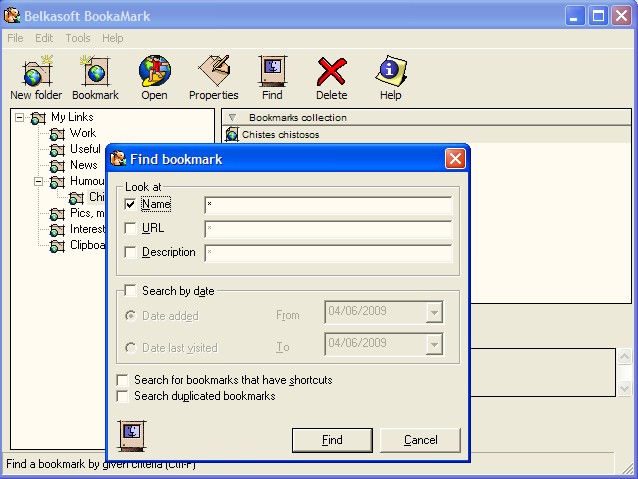Select the My Links label
This screenshot has width=638, height=479.
pyautogui.click(x=72, y=117)
